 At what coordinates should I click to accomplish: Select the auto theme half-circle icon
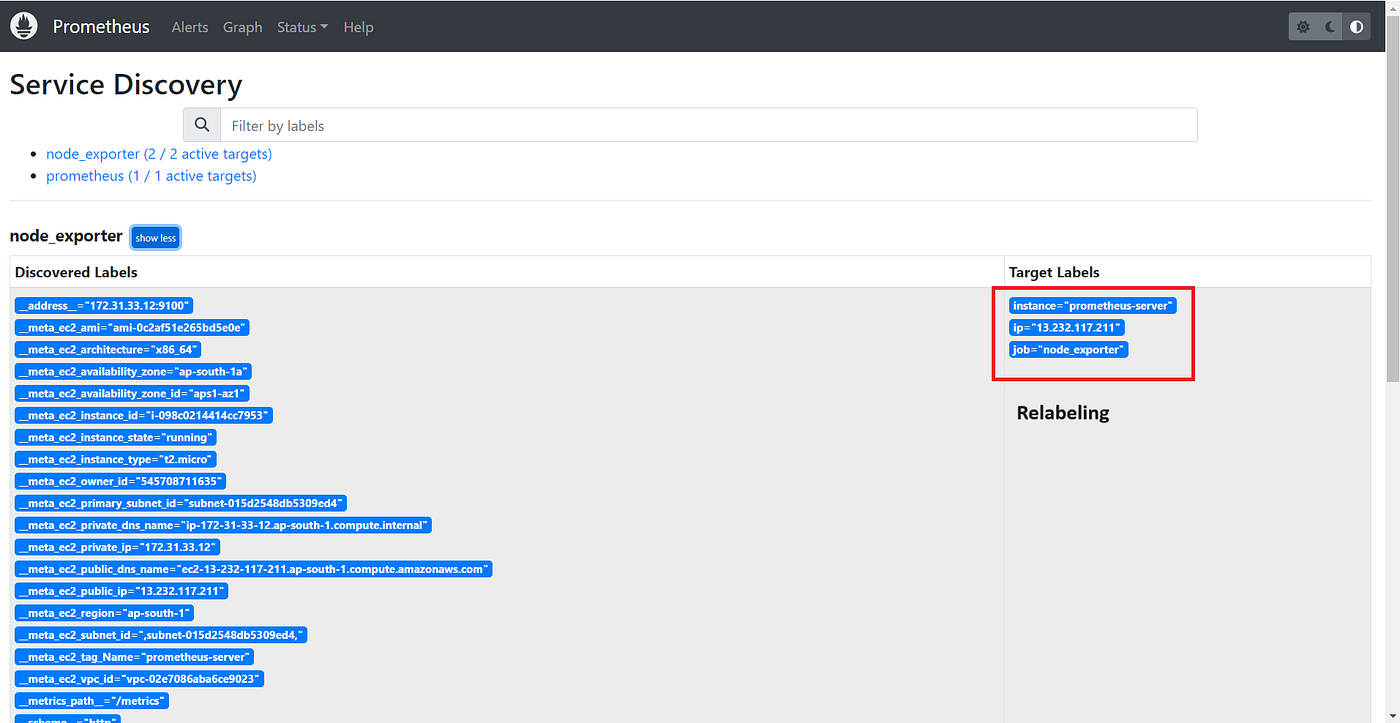click(1356, 27)
